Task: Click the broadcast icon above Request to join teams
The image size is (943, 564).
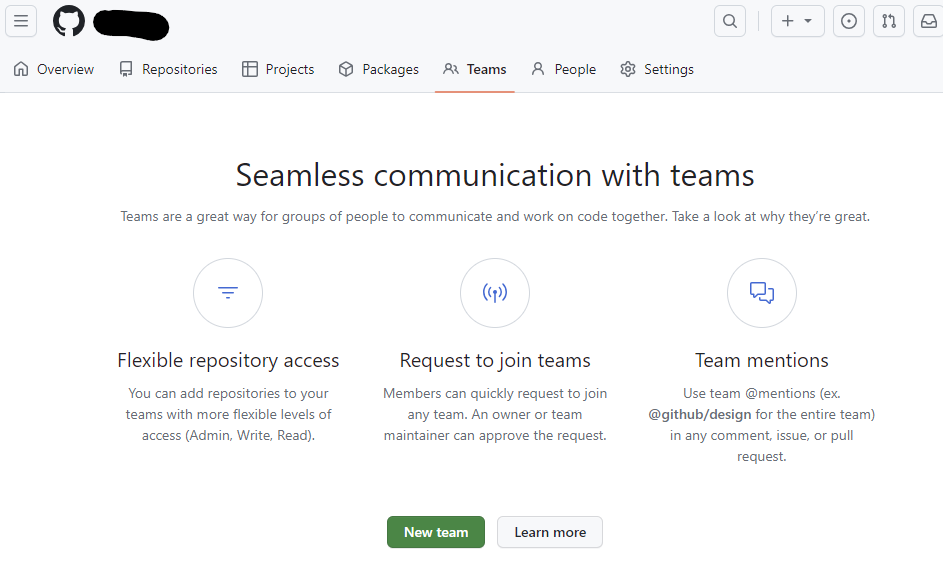Action: tap(495, 293)
